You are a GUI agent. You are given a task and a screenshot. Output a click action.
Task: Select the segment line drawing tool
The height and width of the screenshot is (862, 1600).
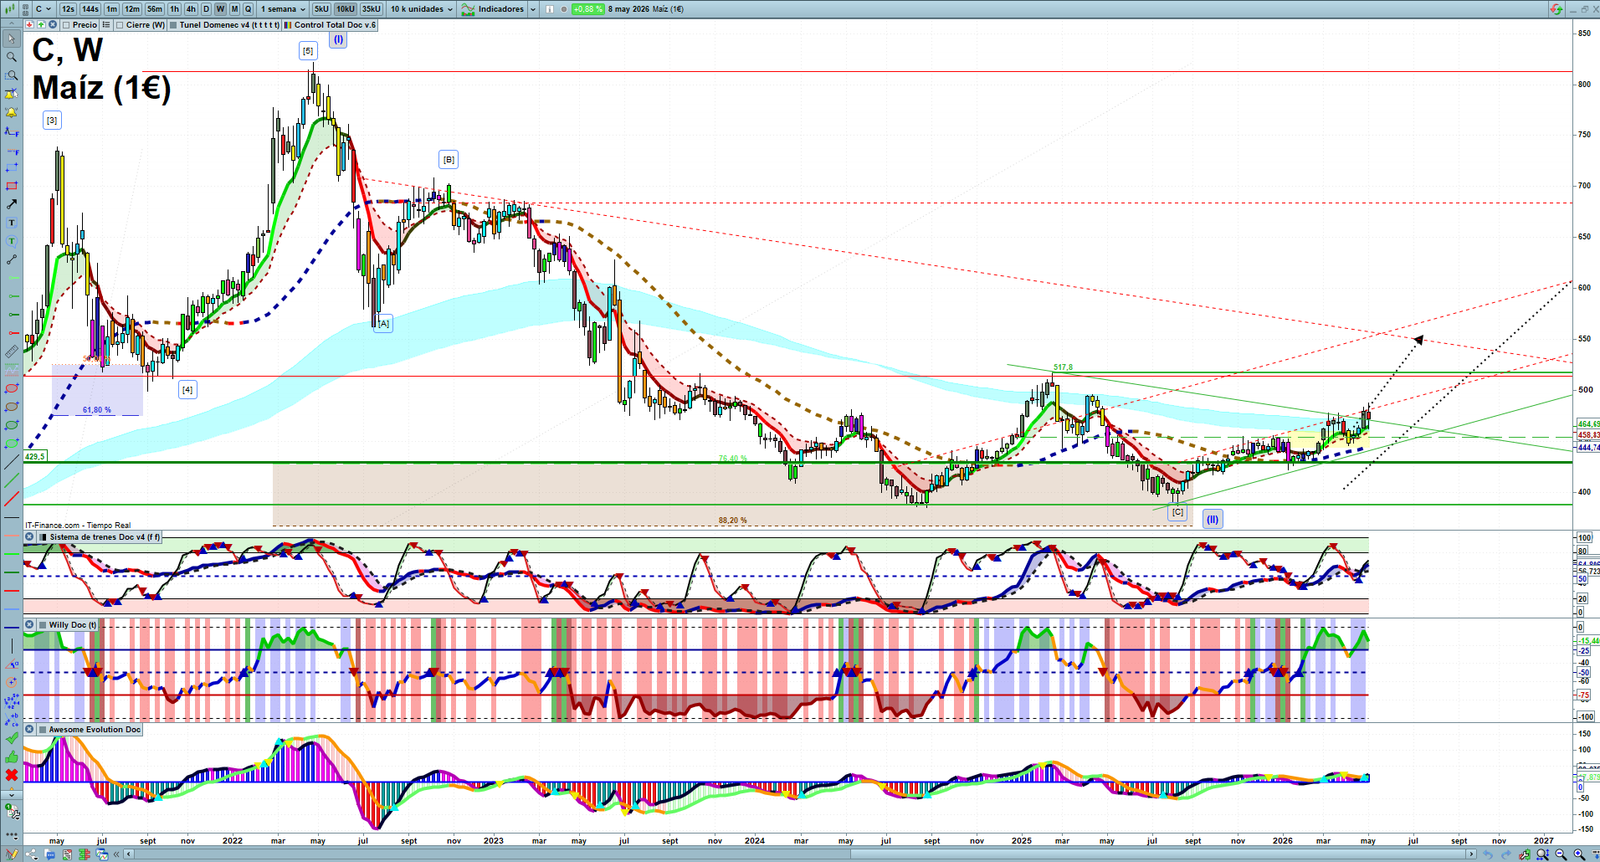coord(12,260)
